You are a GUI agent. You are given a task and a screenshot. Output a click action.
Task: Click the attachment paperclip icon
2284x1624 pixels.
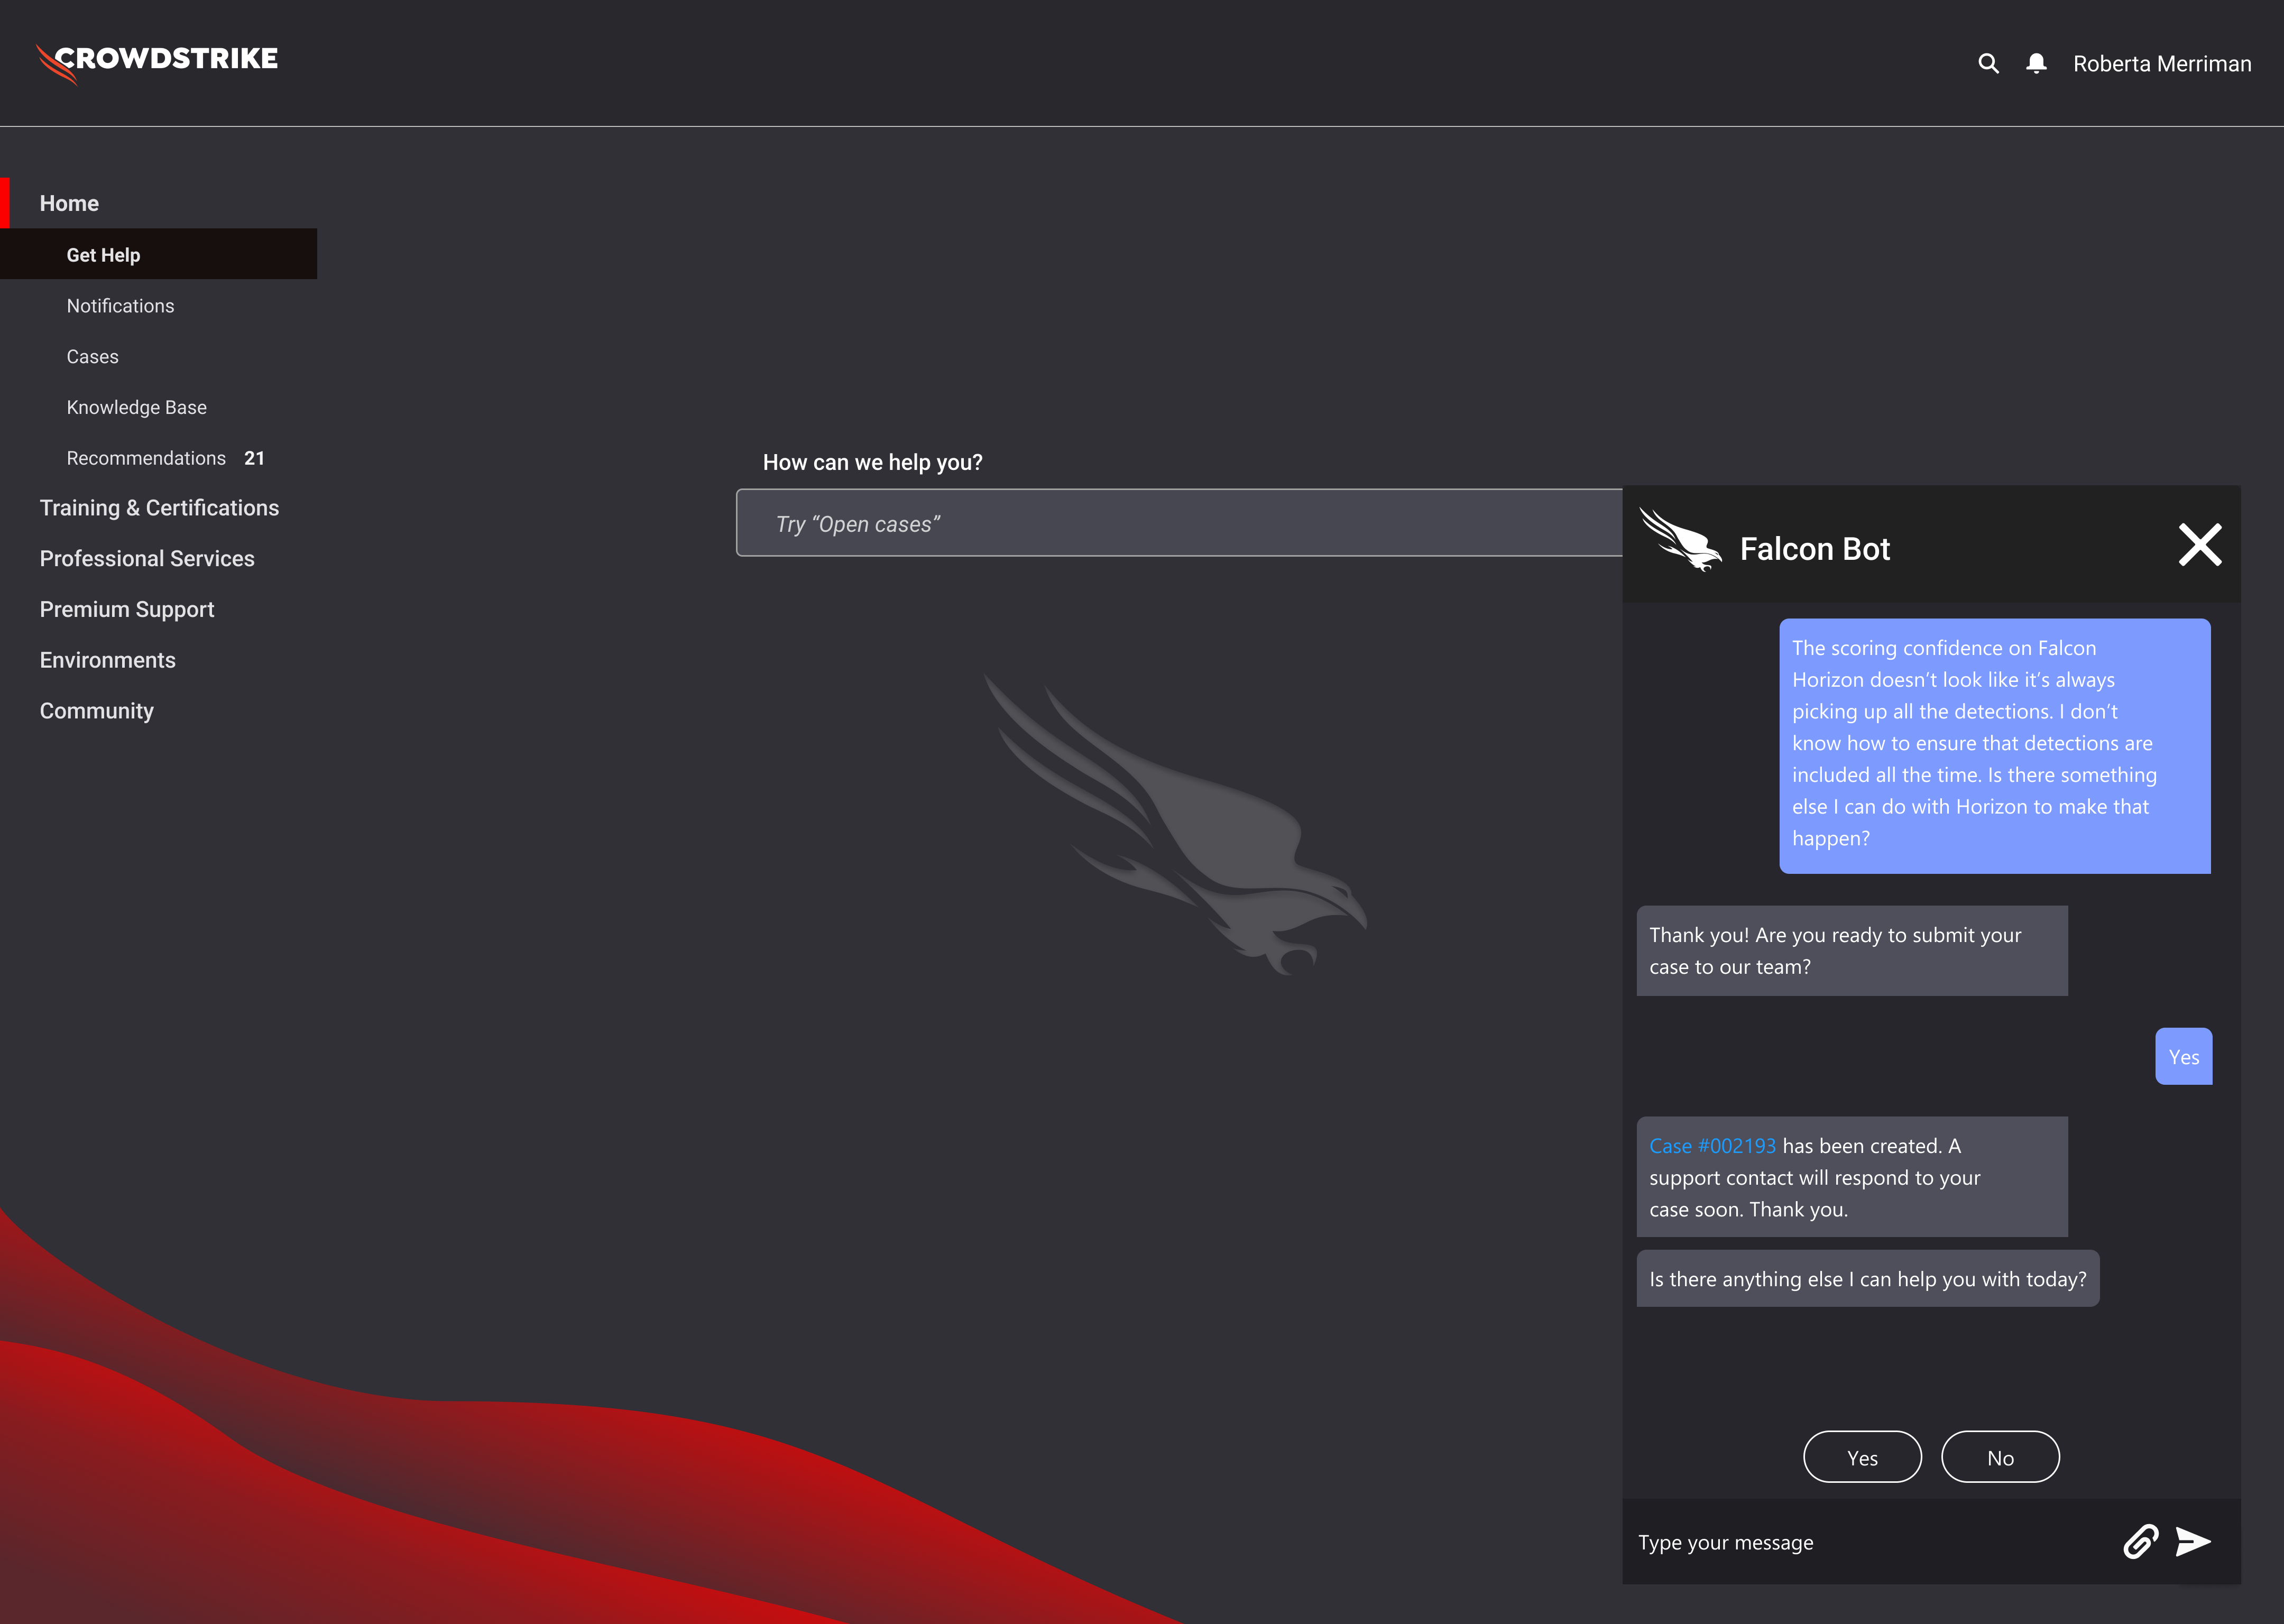[2141, 1542]
